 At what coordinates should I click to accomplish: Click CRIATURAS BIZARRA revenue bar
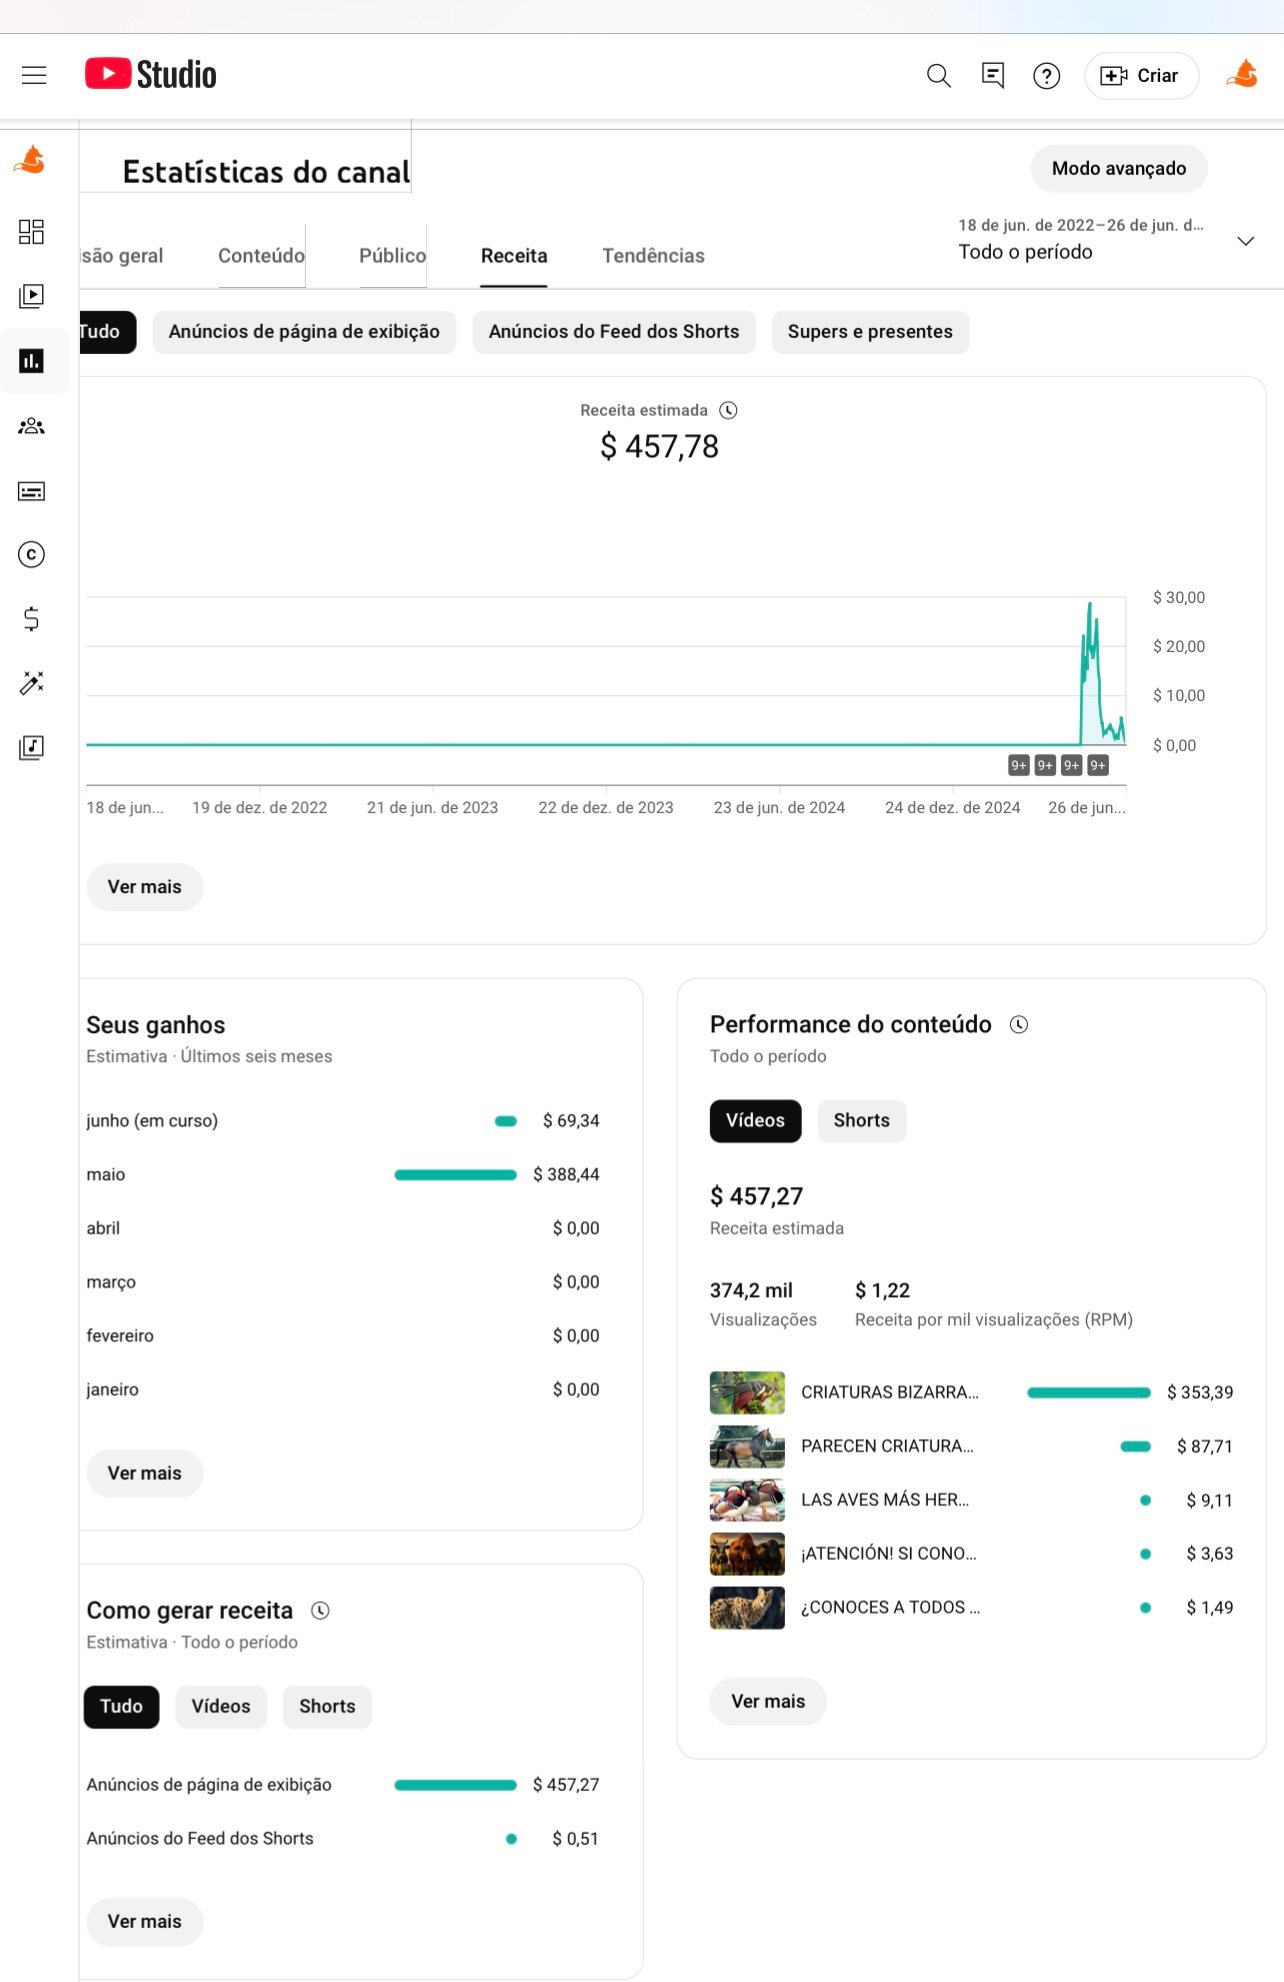point(1089,1393)
